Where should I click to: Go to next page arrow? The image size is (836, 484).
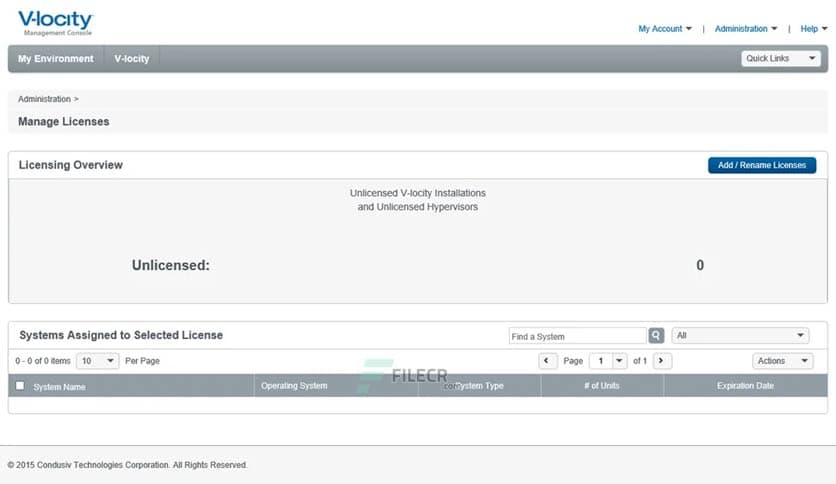pyautogui.click(x=662, y=361)
